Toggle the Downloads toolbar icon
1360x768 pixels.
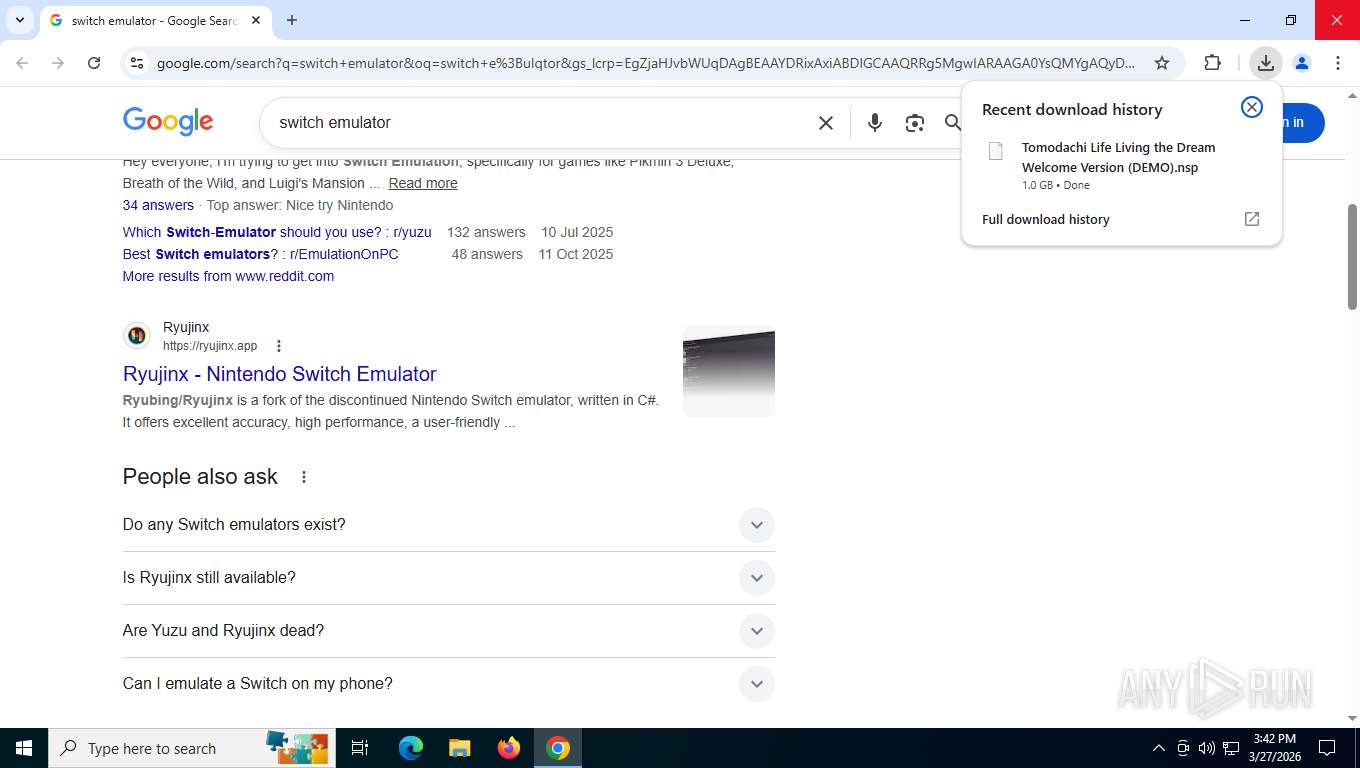1266,63
